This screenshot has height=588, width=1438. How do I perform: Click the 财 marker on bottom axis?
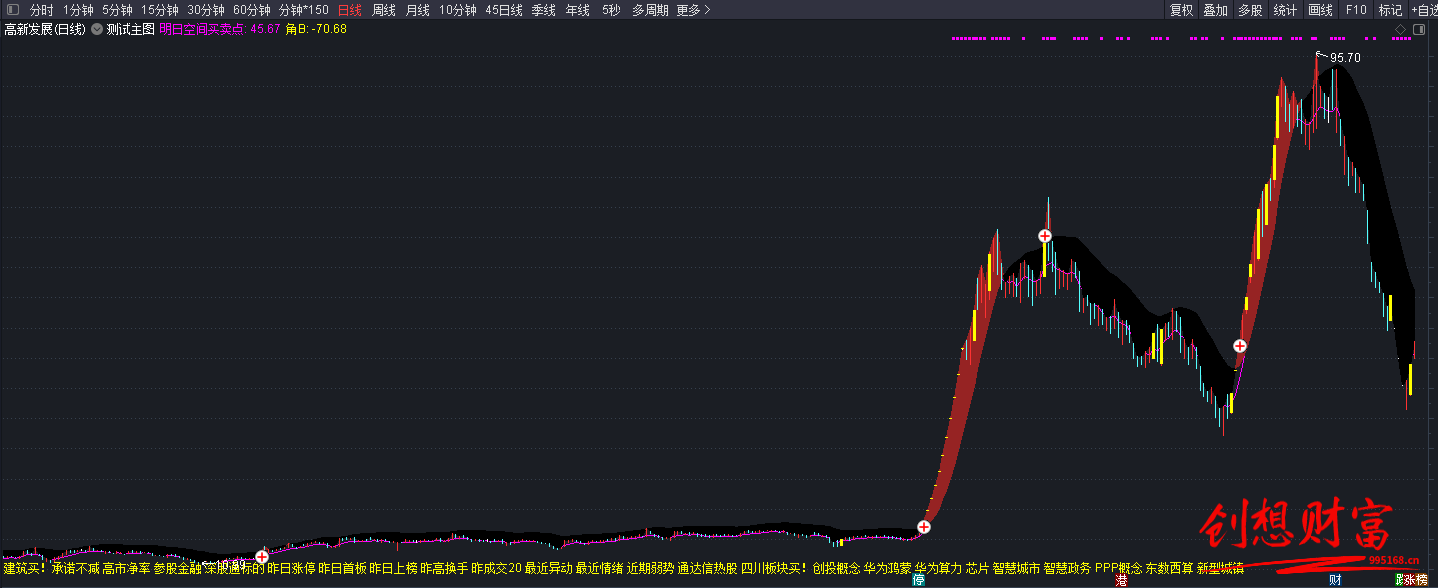1334,580
